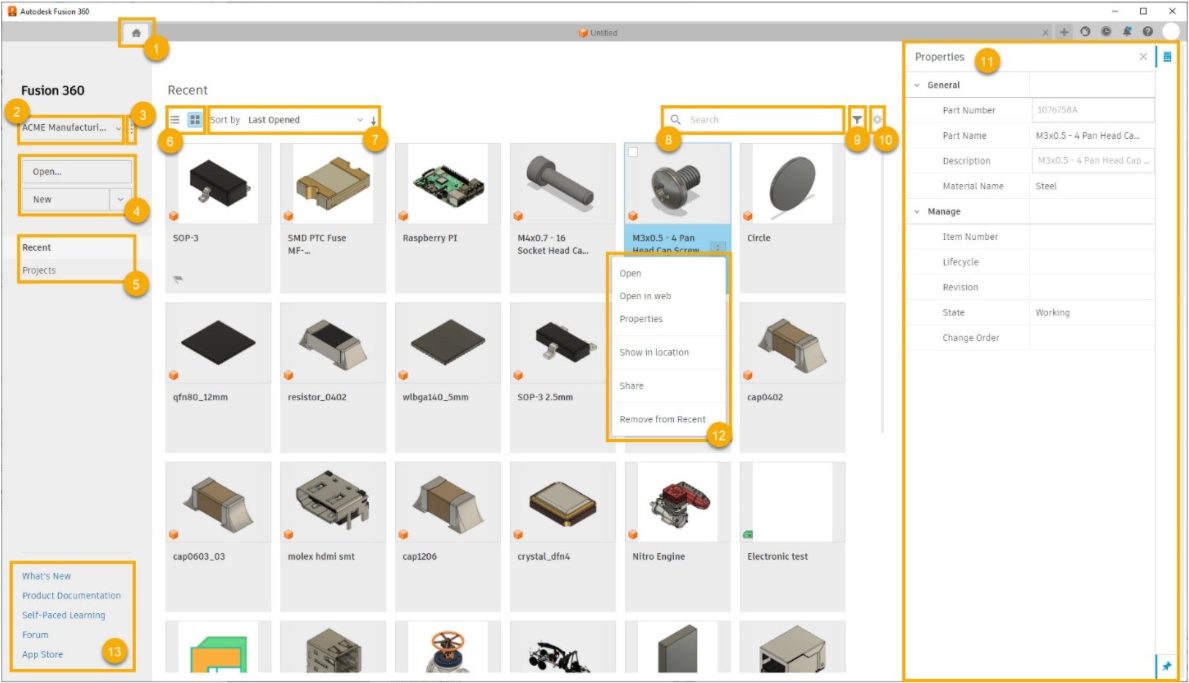This screenshot has width=1189, height=683.
Task: Open the resistor_0402 thumbnail
Action: coord(333,343)
